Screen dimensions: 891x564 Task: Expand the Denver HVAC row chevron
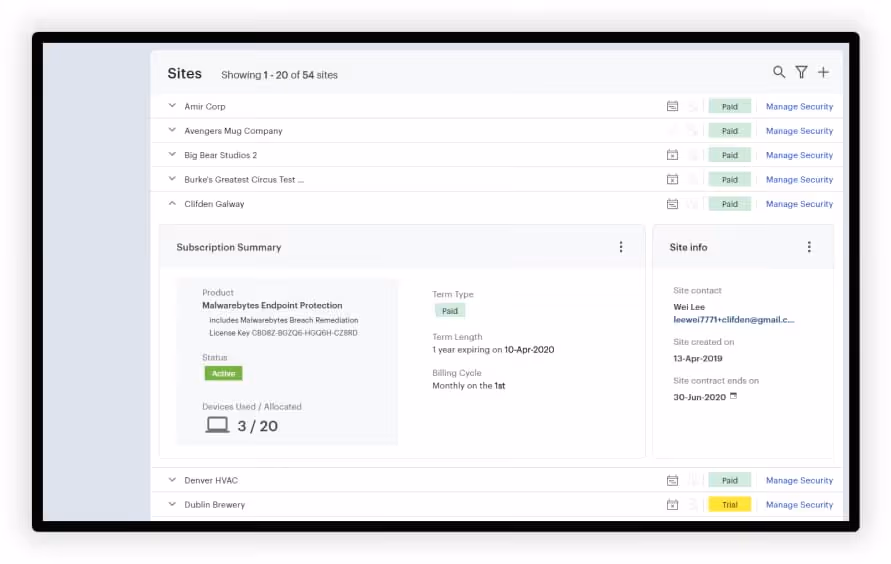click(x=172, y=480)
